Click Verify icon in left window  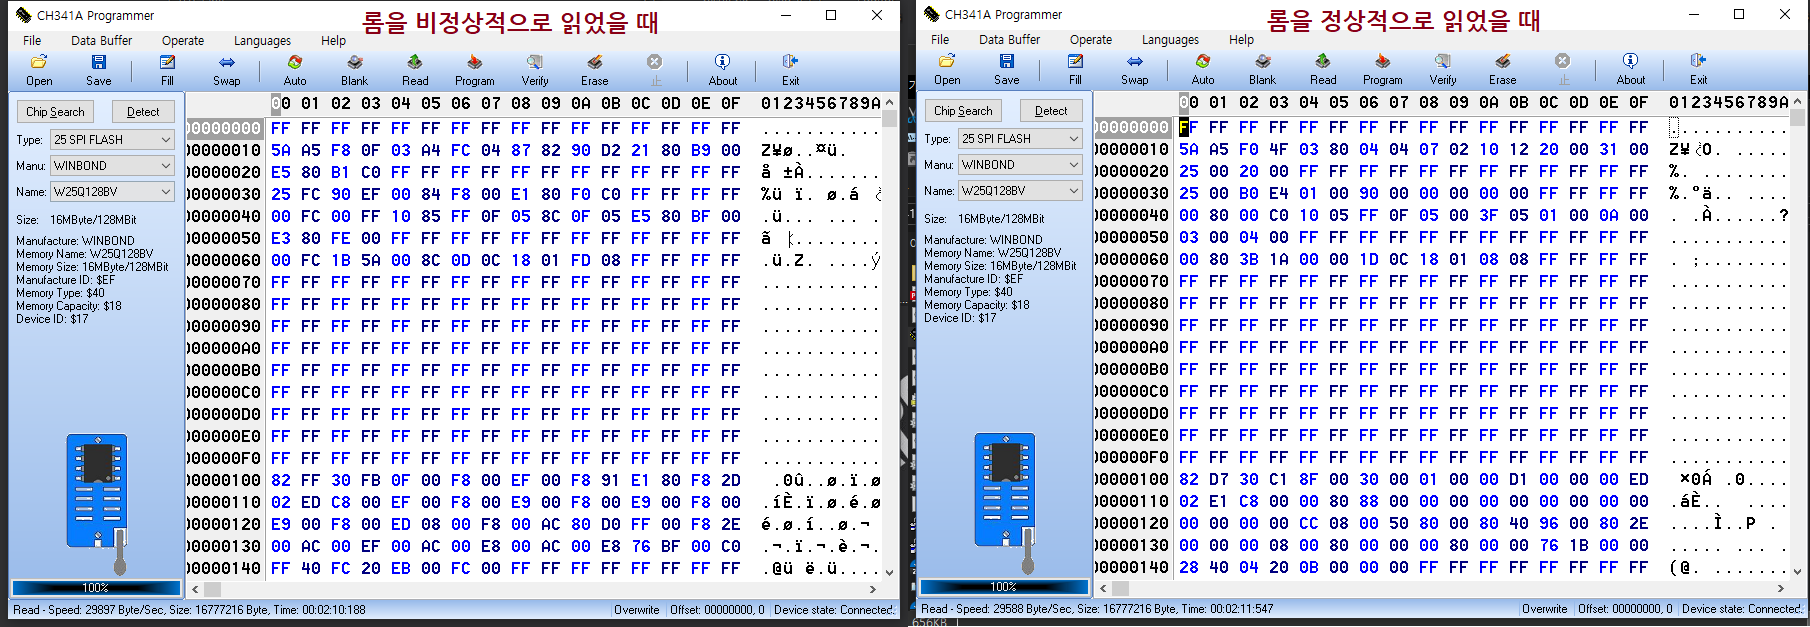pyautogui.click(x=535, y=70)
